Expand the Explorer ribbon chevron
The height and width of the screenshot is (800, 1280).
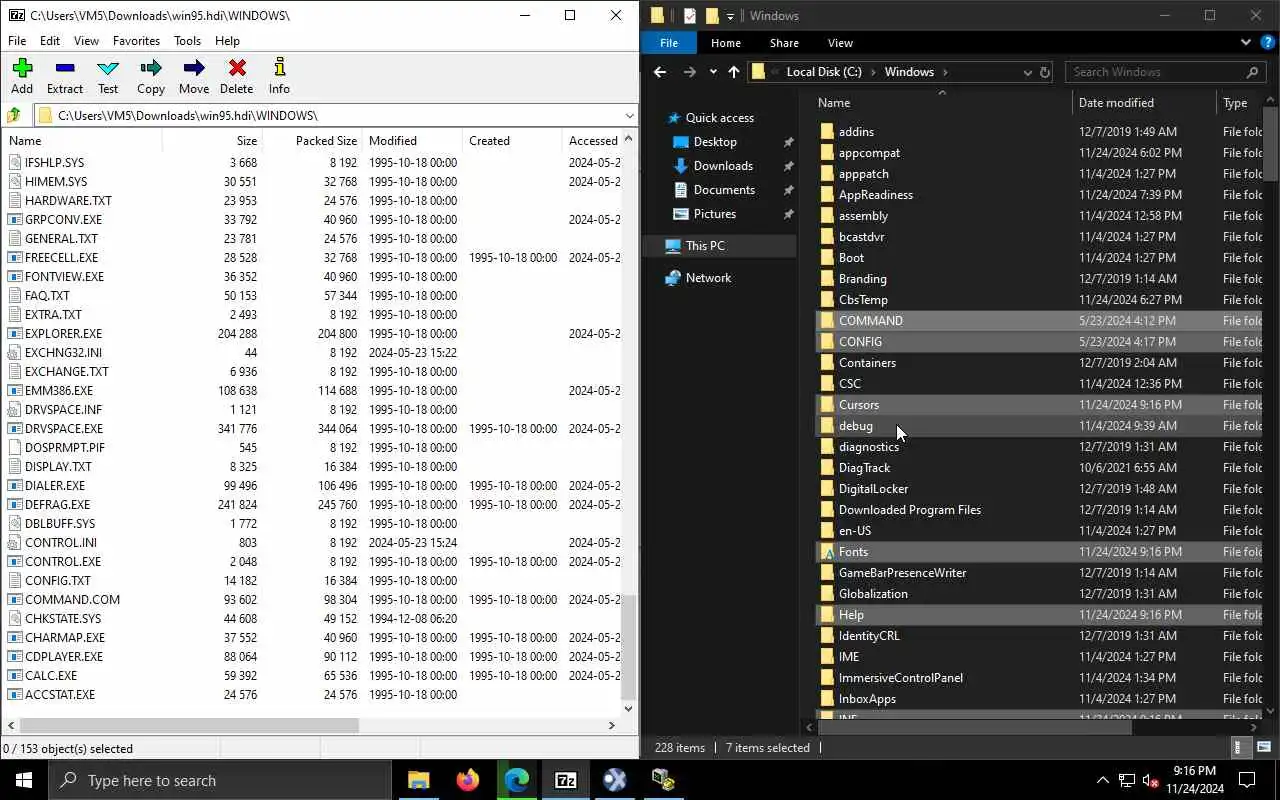[x=1245, y=42]
